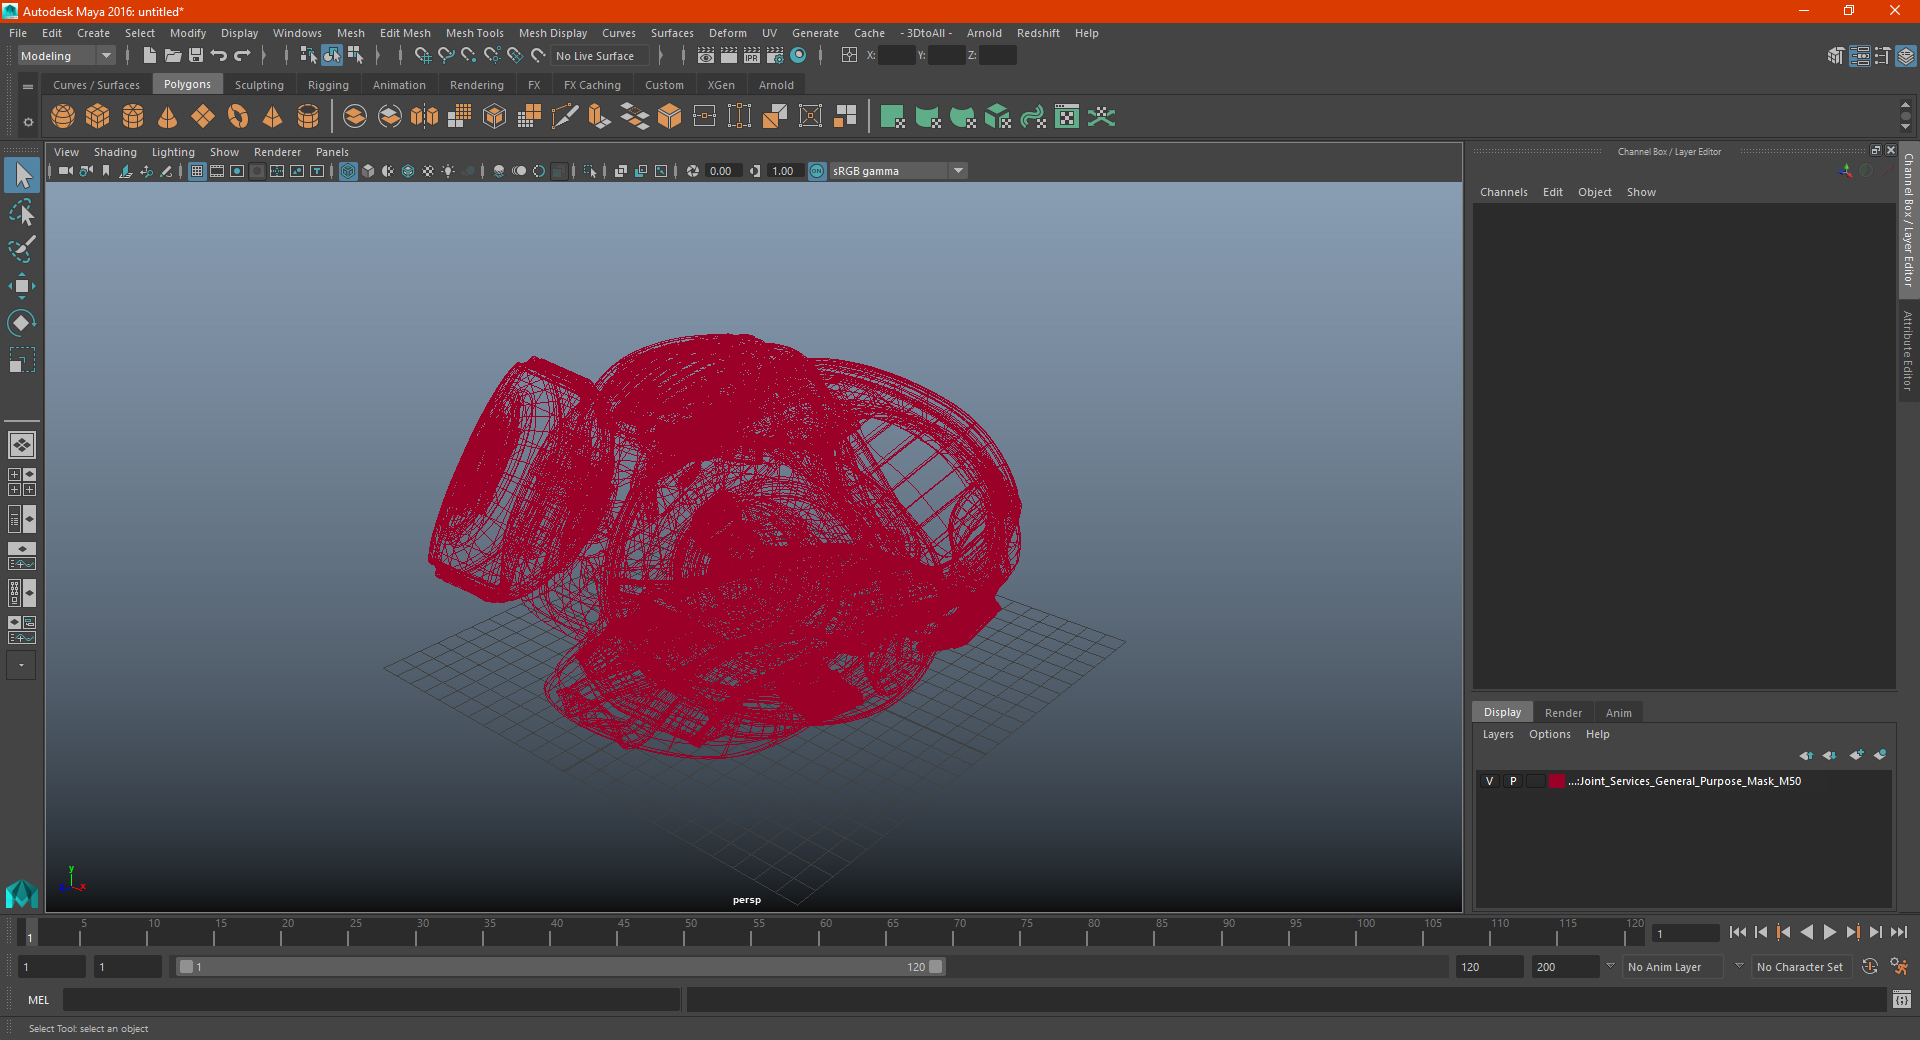Open the Attribute Editor vertical side tab
Screen dimensions: 1920x1040
[x=1908, y=350]
